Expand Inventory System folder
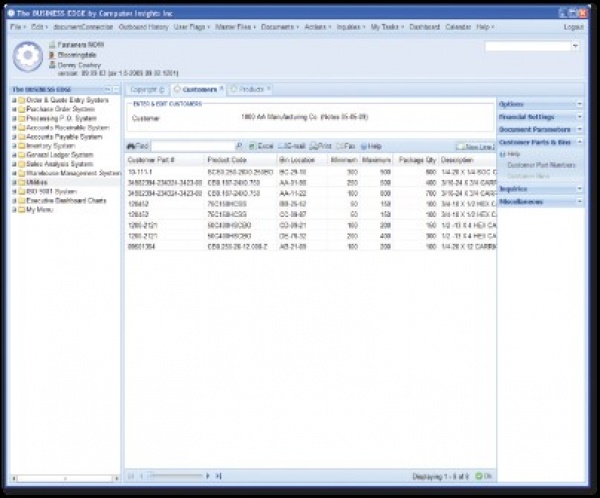Screen dimensions: 600x498 coord(14,146)
